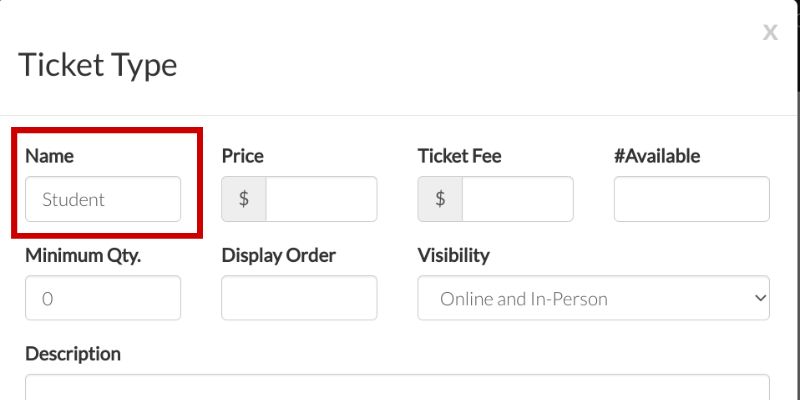Image resolution: width=800 pixels, height=400 pixels.
Task: Click the Price label text
Action: click(243, 156)
